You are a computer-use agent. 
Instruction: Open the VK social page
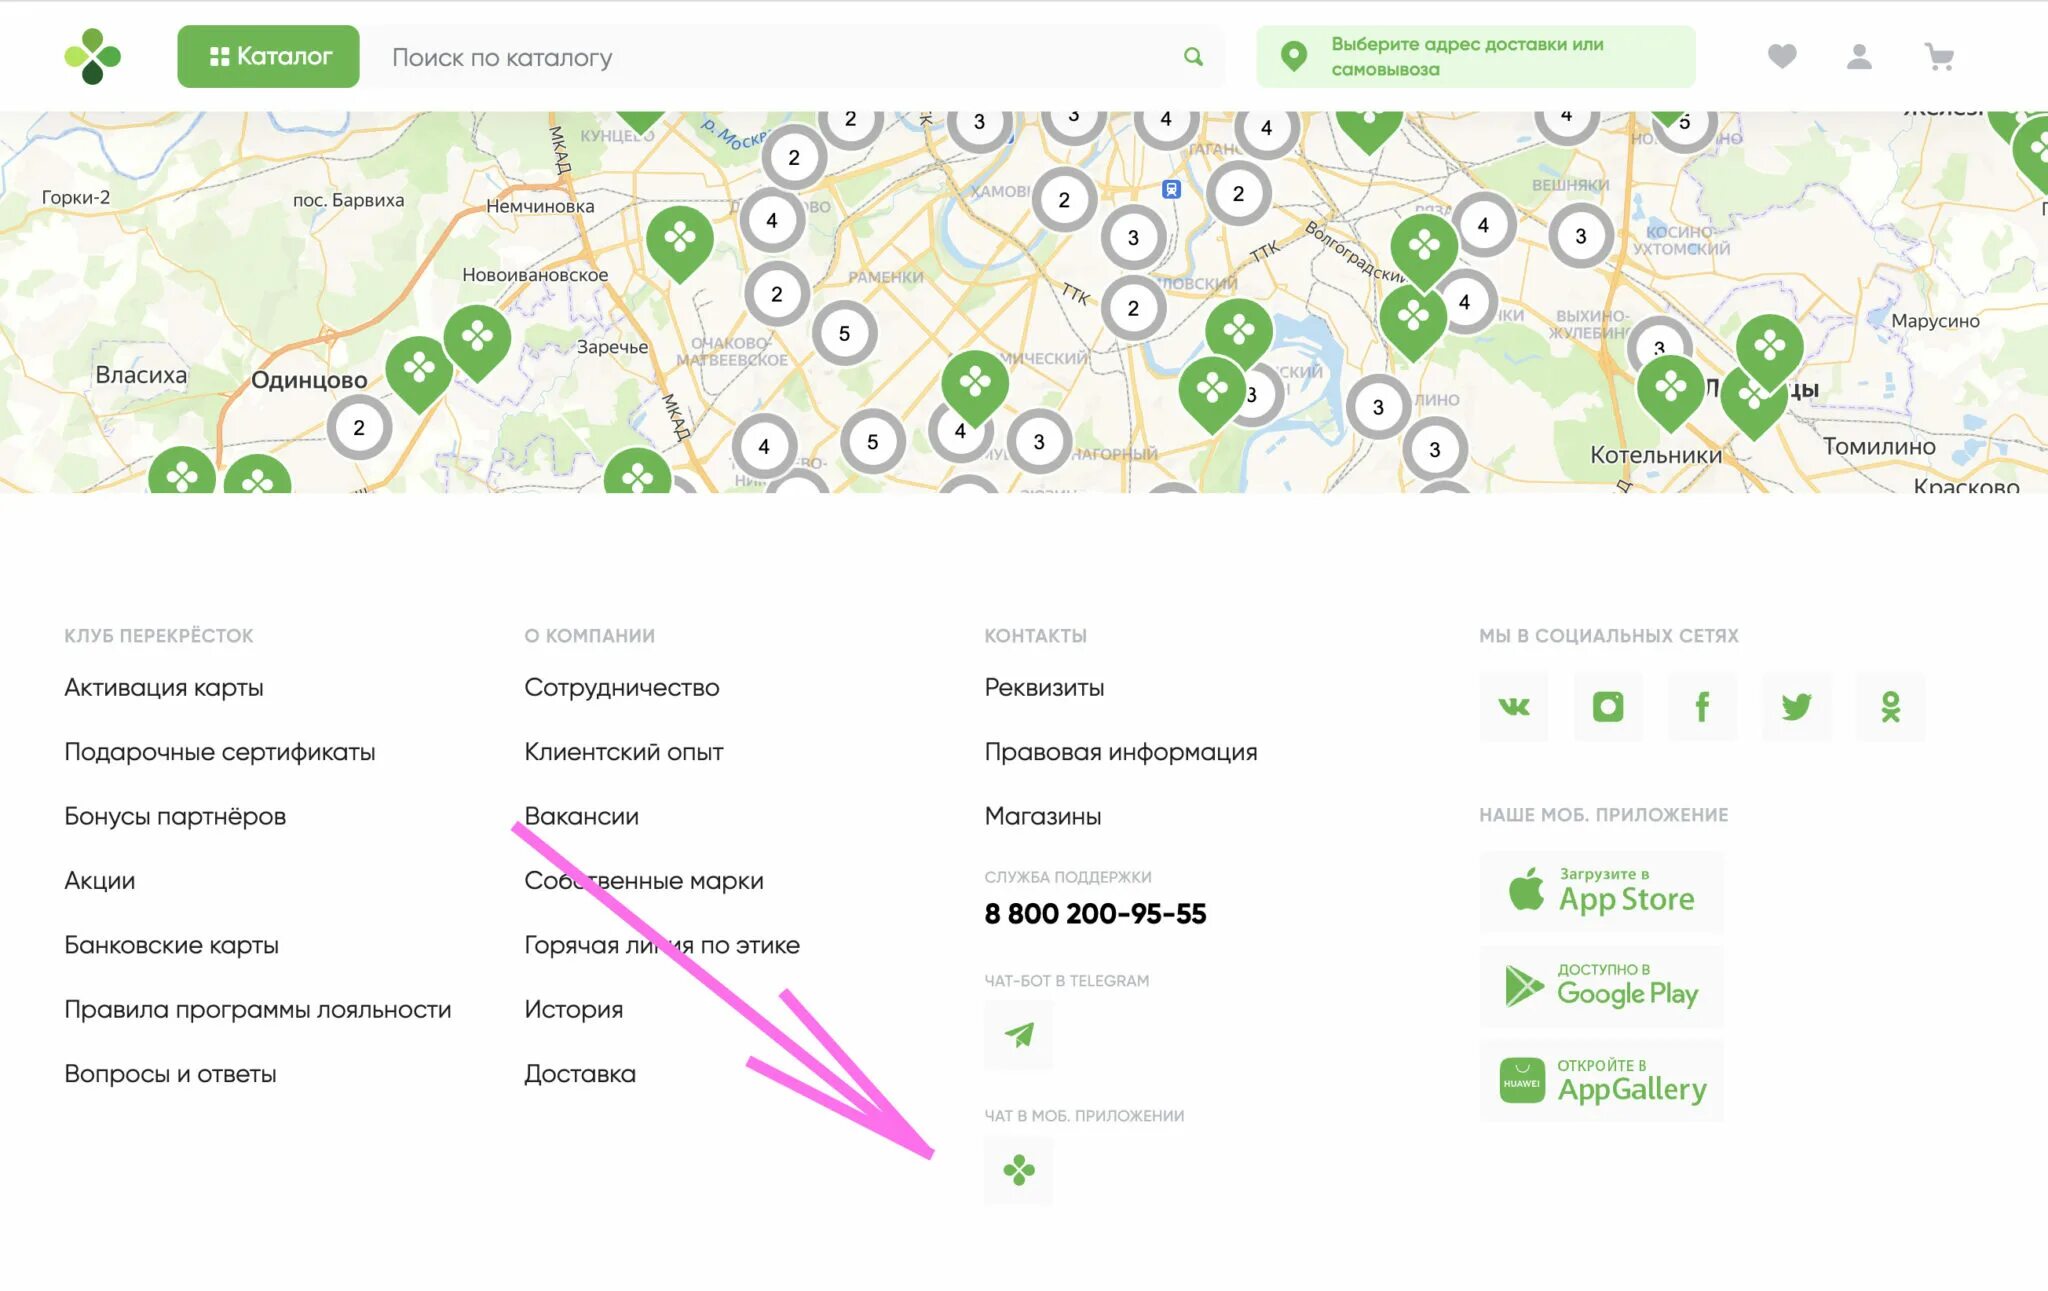(1513, 707)
